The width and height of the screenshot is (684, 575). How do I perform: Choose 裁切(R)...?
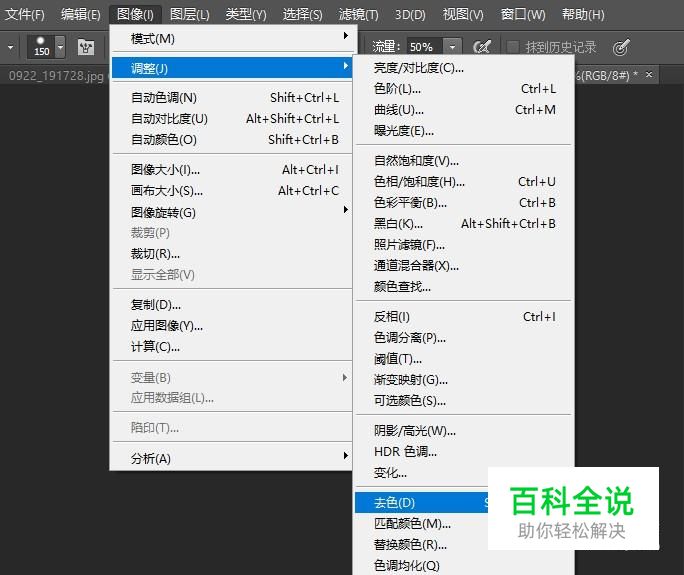(232, 253)
